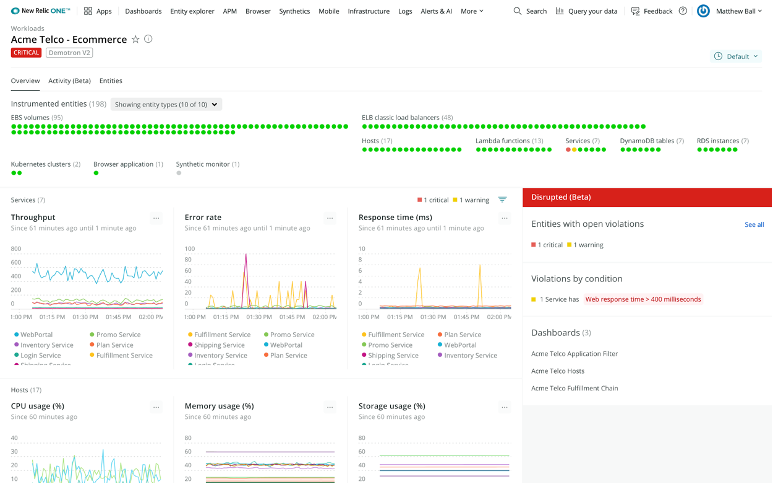Click the New Relic ONE logo
This screenshot has height=483, width=772.
click(x=40, y=11)
